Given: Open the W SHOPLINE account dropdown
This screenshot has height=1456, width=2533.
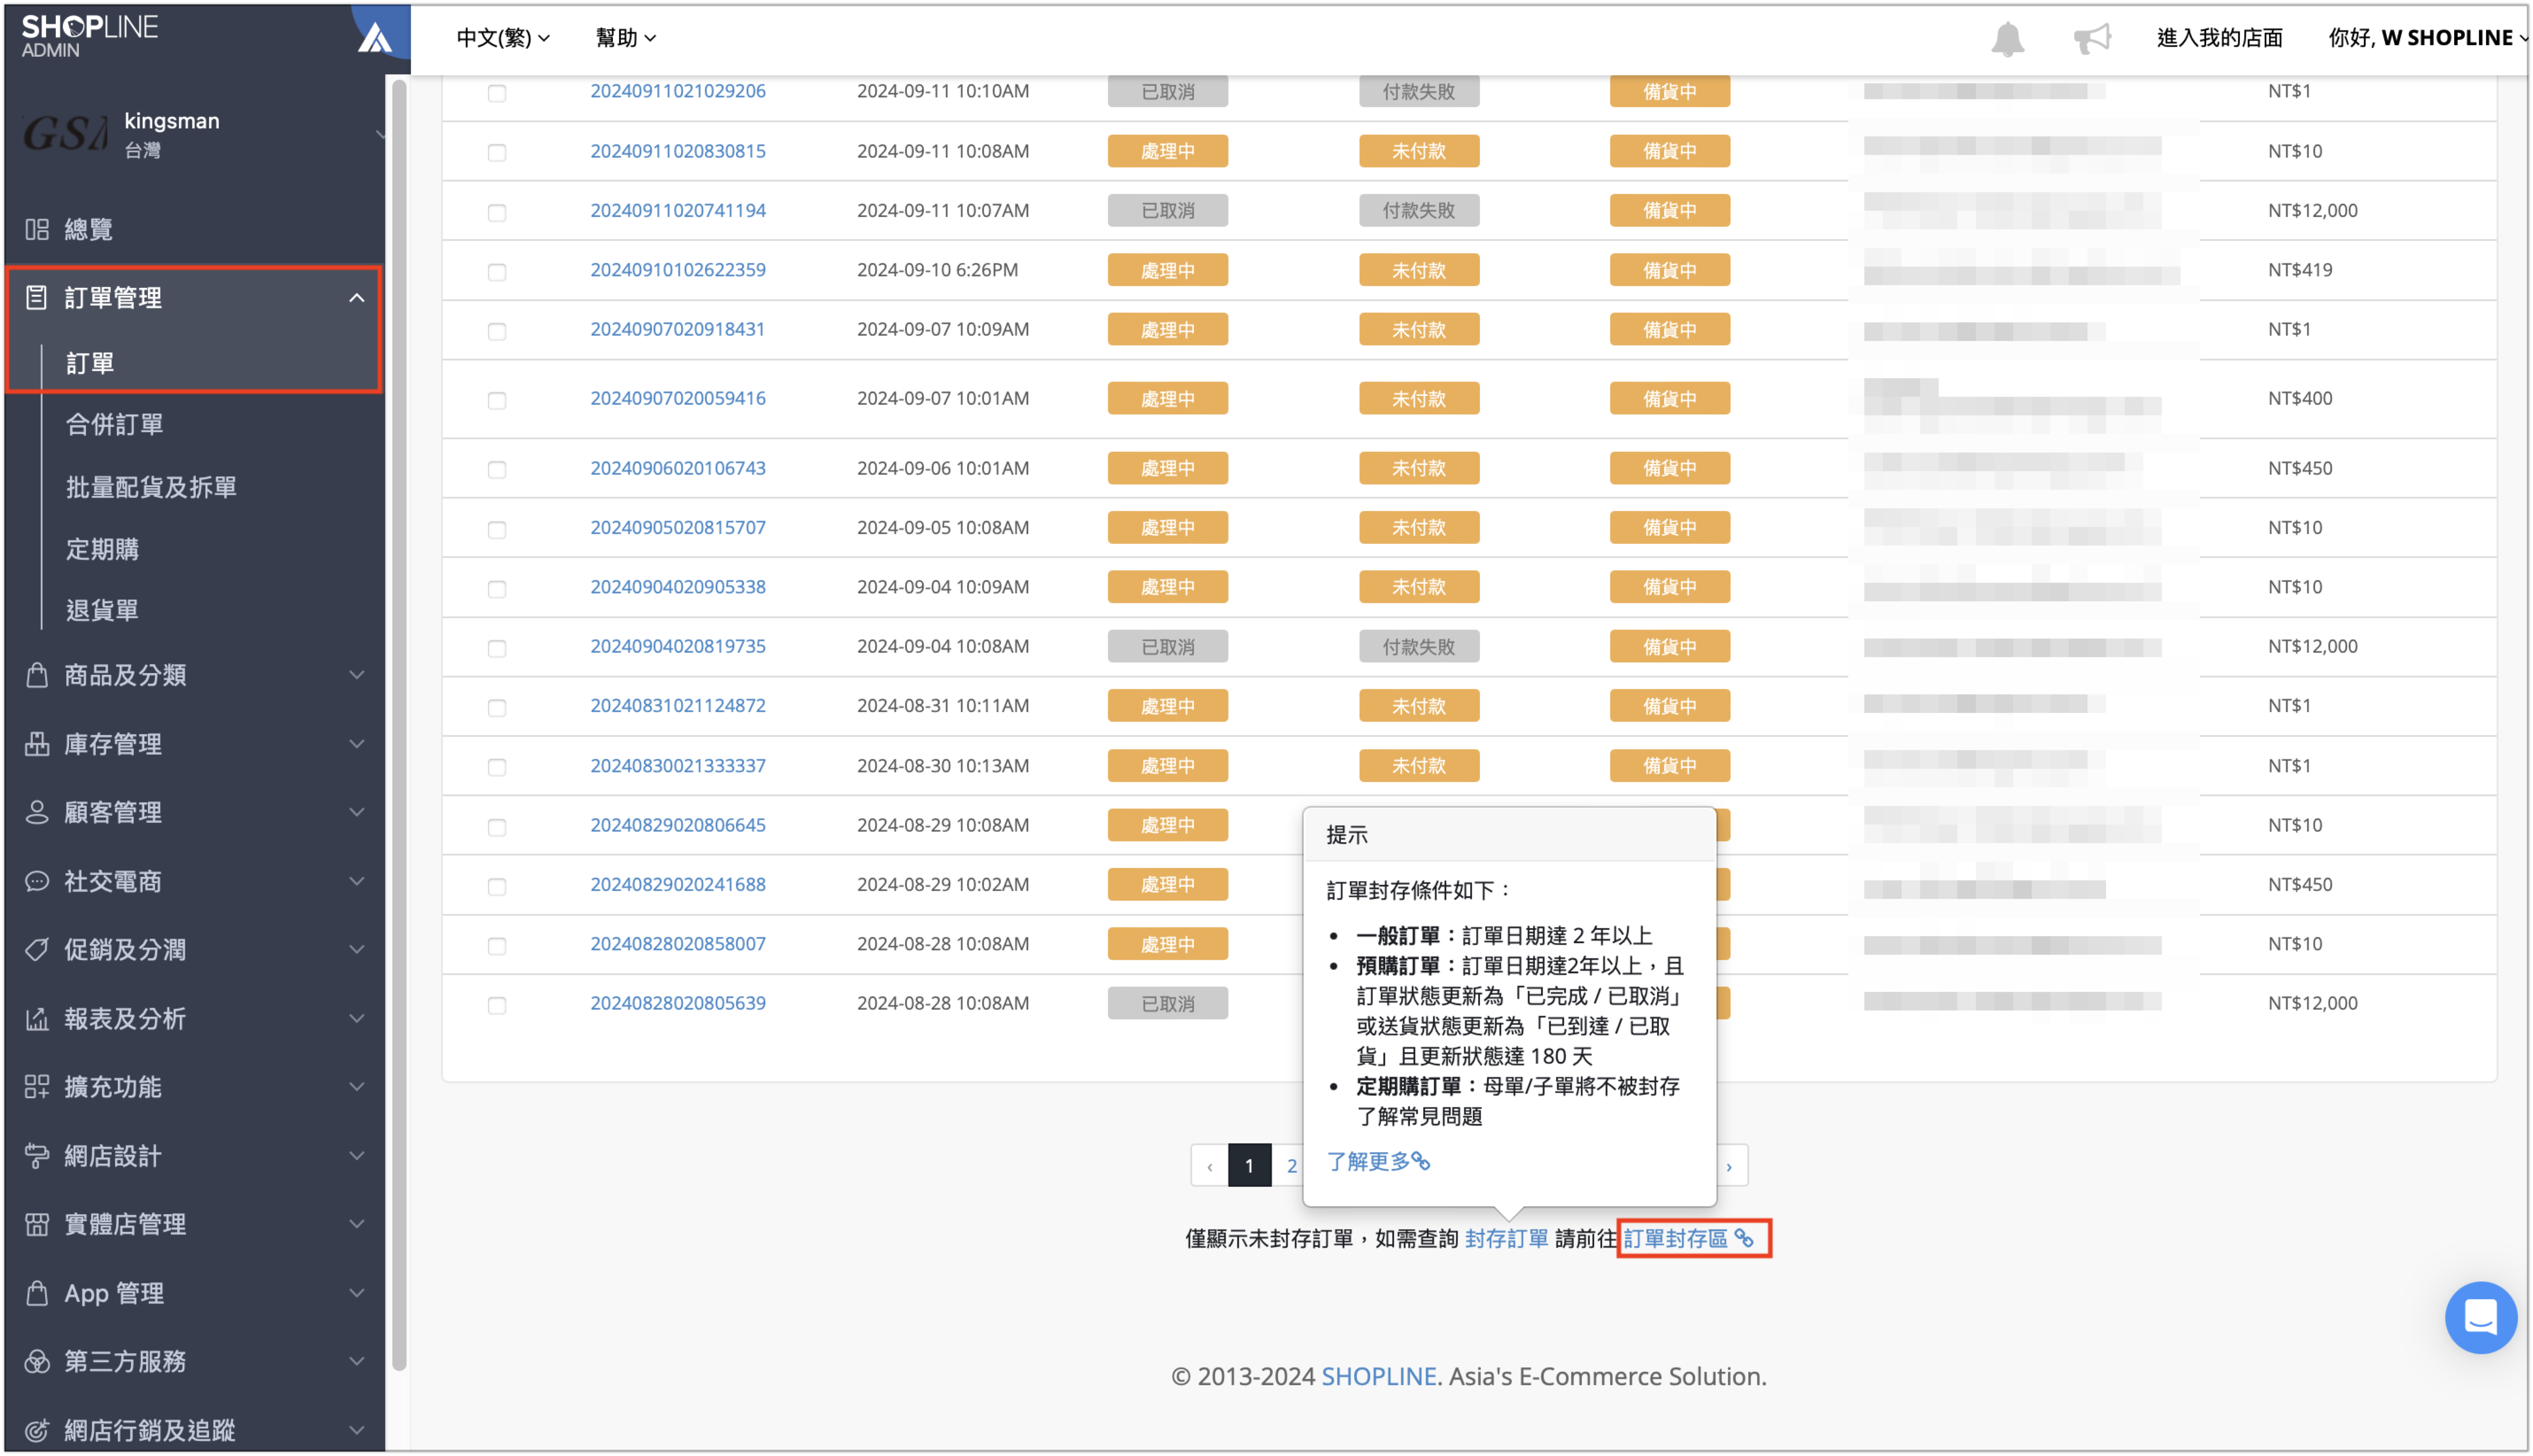Looking at the screenshot, I should coord(2427,38).
